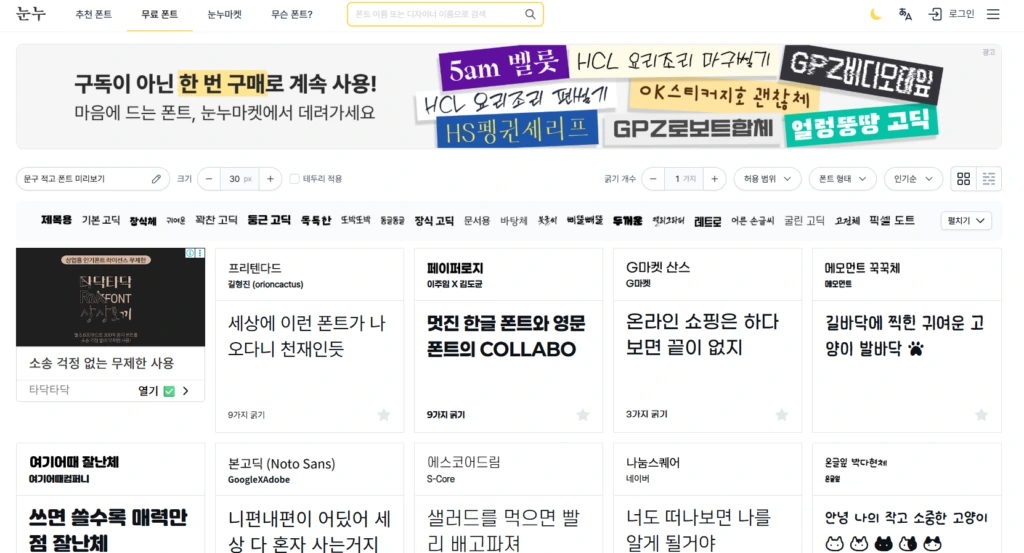Screen dimensions: 1024x553
Task: Decrease font size with minus button
Action: coord(209,179)
